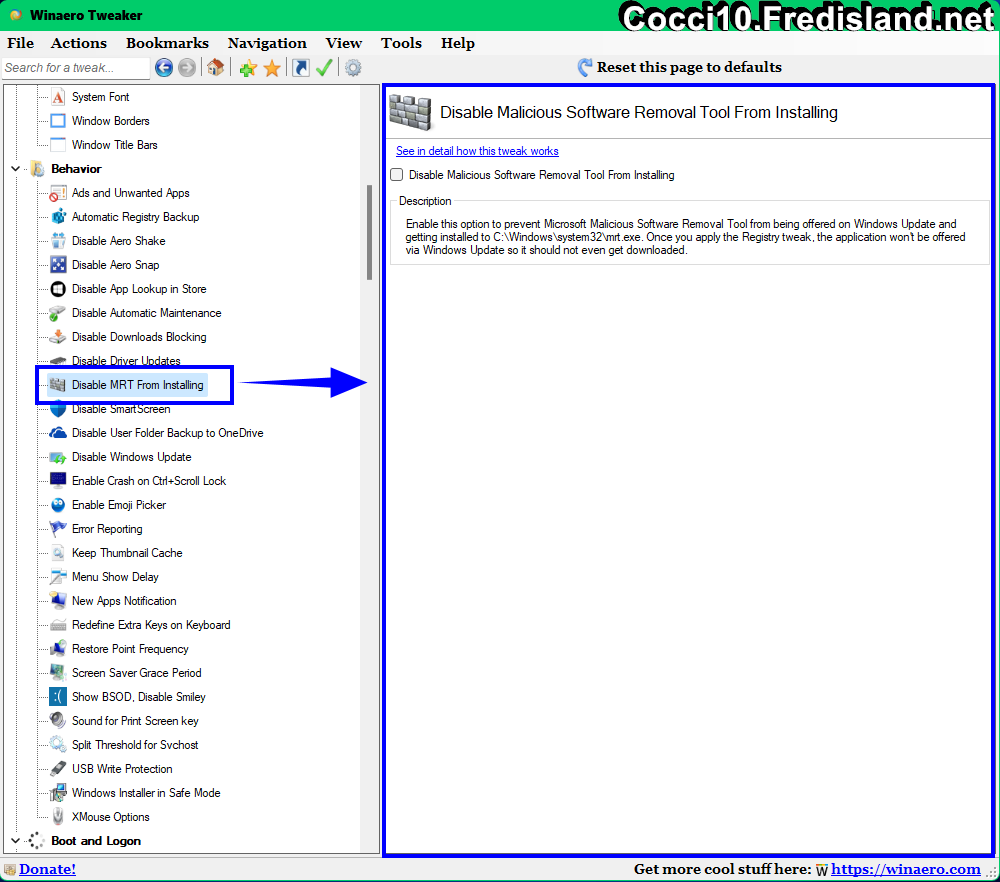This screenshot has width=1000, height=882.
Task: Click the Donate! link
Action: point(47,869)
